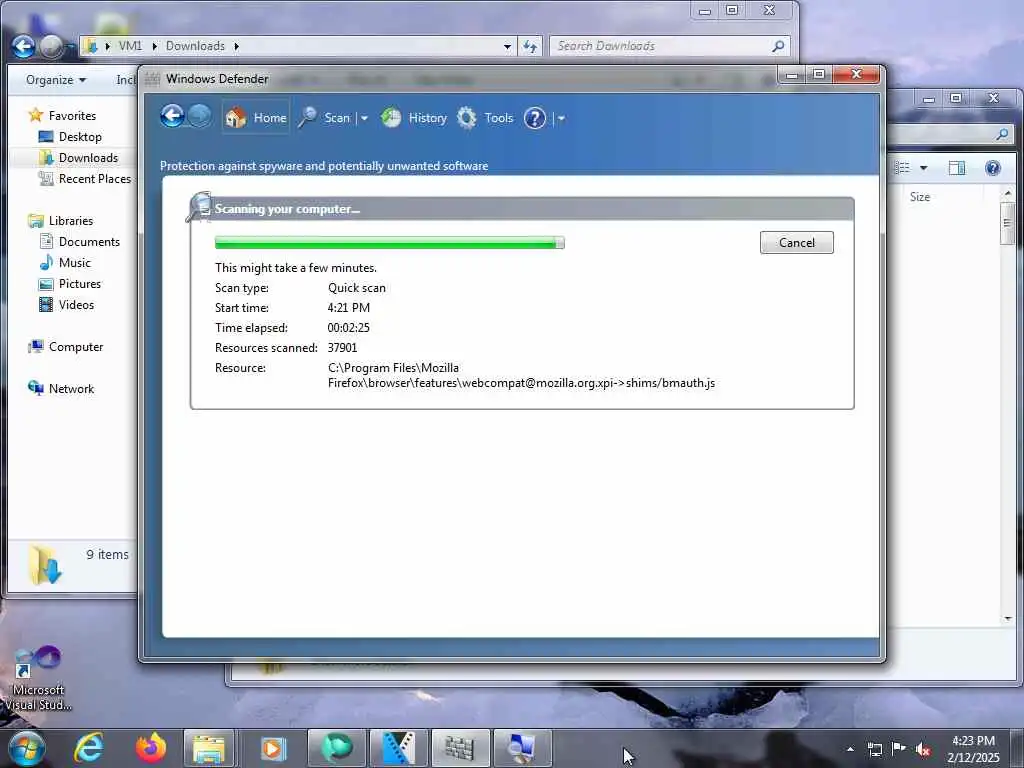Open the Windows Start menu
This screenshot has width=1024, height=768.
tap(27, 748)
